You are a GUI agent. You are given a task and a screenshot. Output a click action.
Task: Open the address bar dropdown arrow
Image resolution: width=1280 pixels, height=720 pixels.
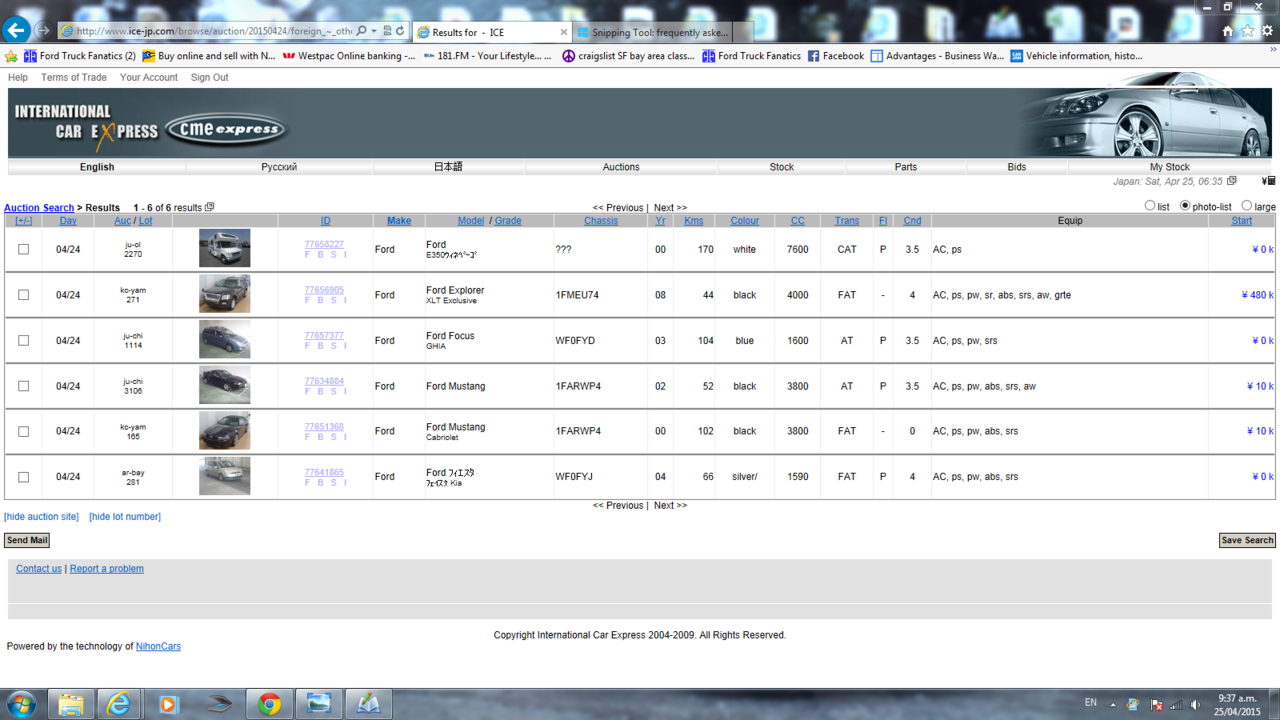tap(374, 31)
